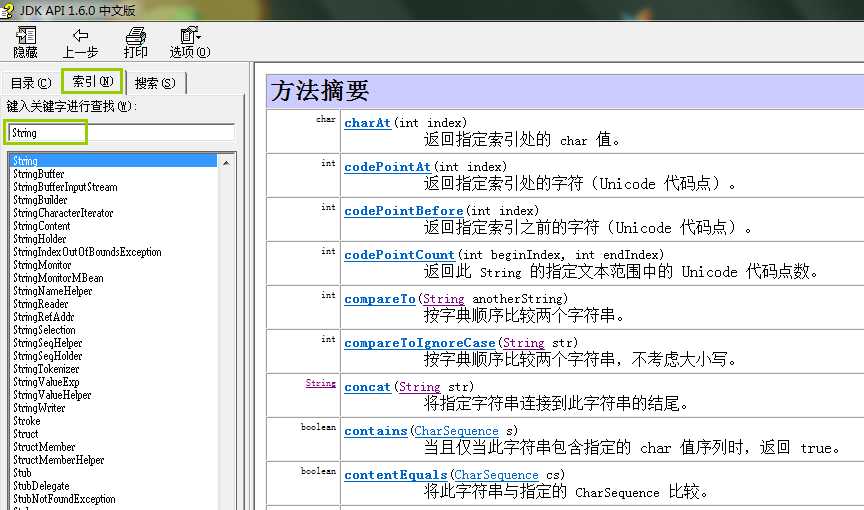Select StringContent in the index list
Image resolution: width=864 pixels, height=510 pixels.
point(41,226)
